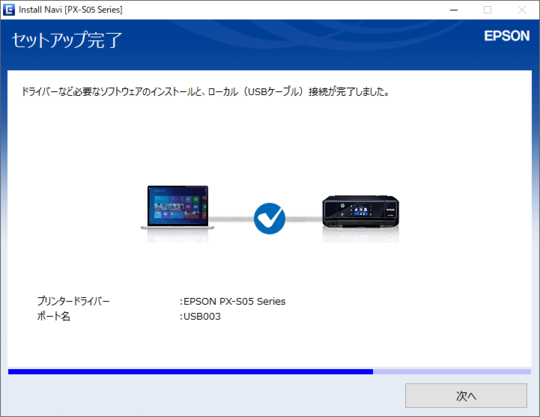
Task: Click the laptop computer image
Action: click(x=177, y=208)
